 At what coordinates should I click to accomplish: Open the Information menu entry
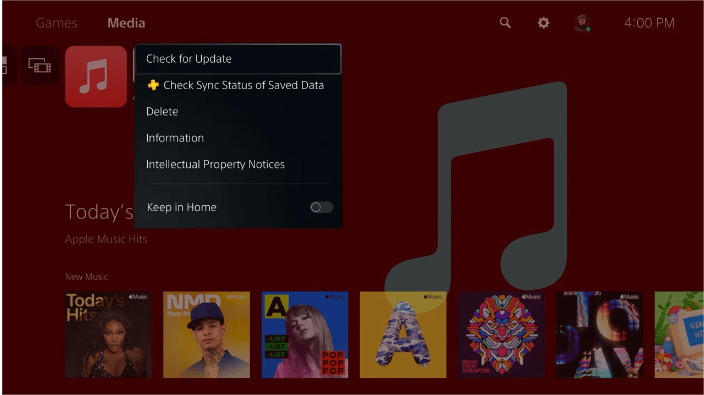(x=238, y=138)
